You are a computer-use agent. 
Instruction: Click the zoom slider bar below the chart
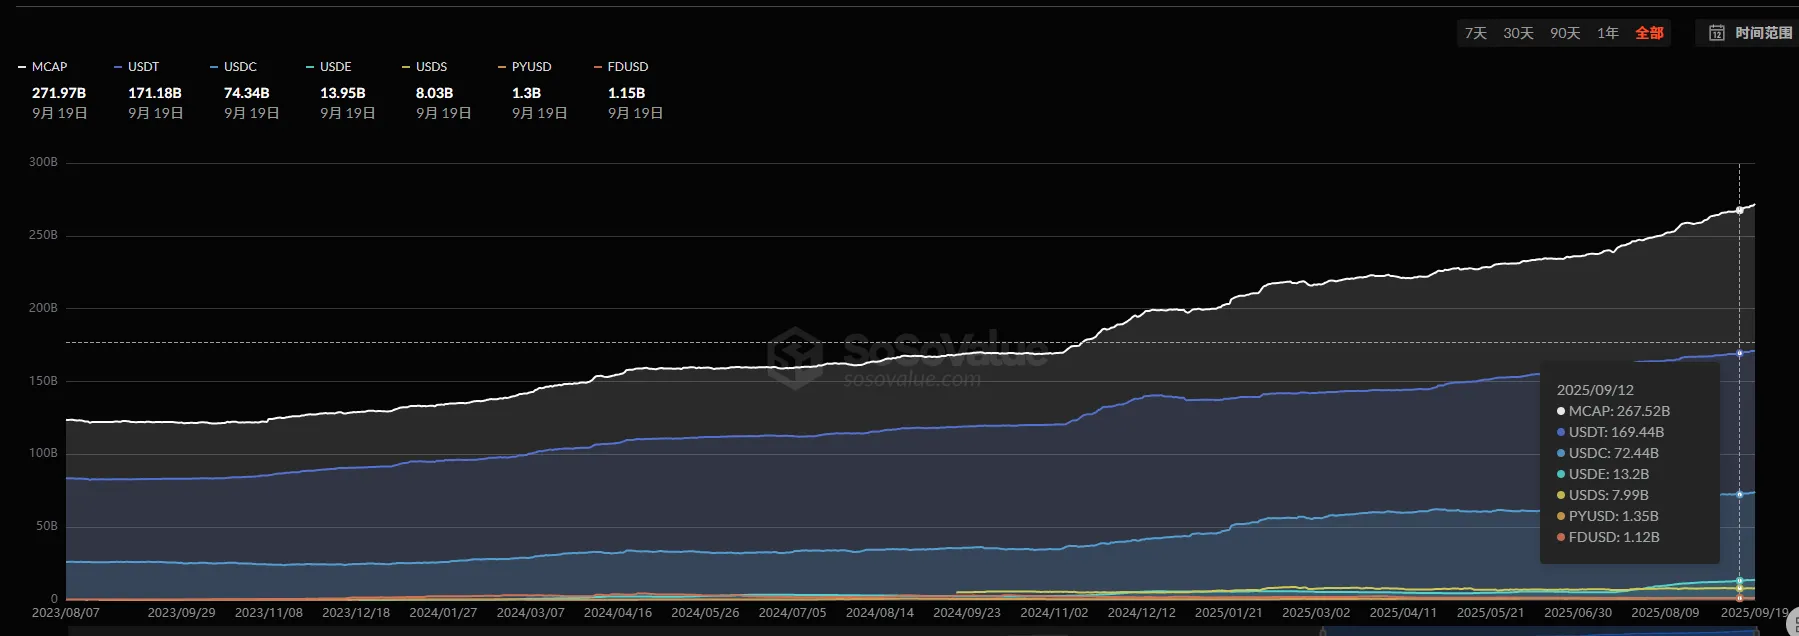coord(900,631)
